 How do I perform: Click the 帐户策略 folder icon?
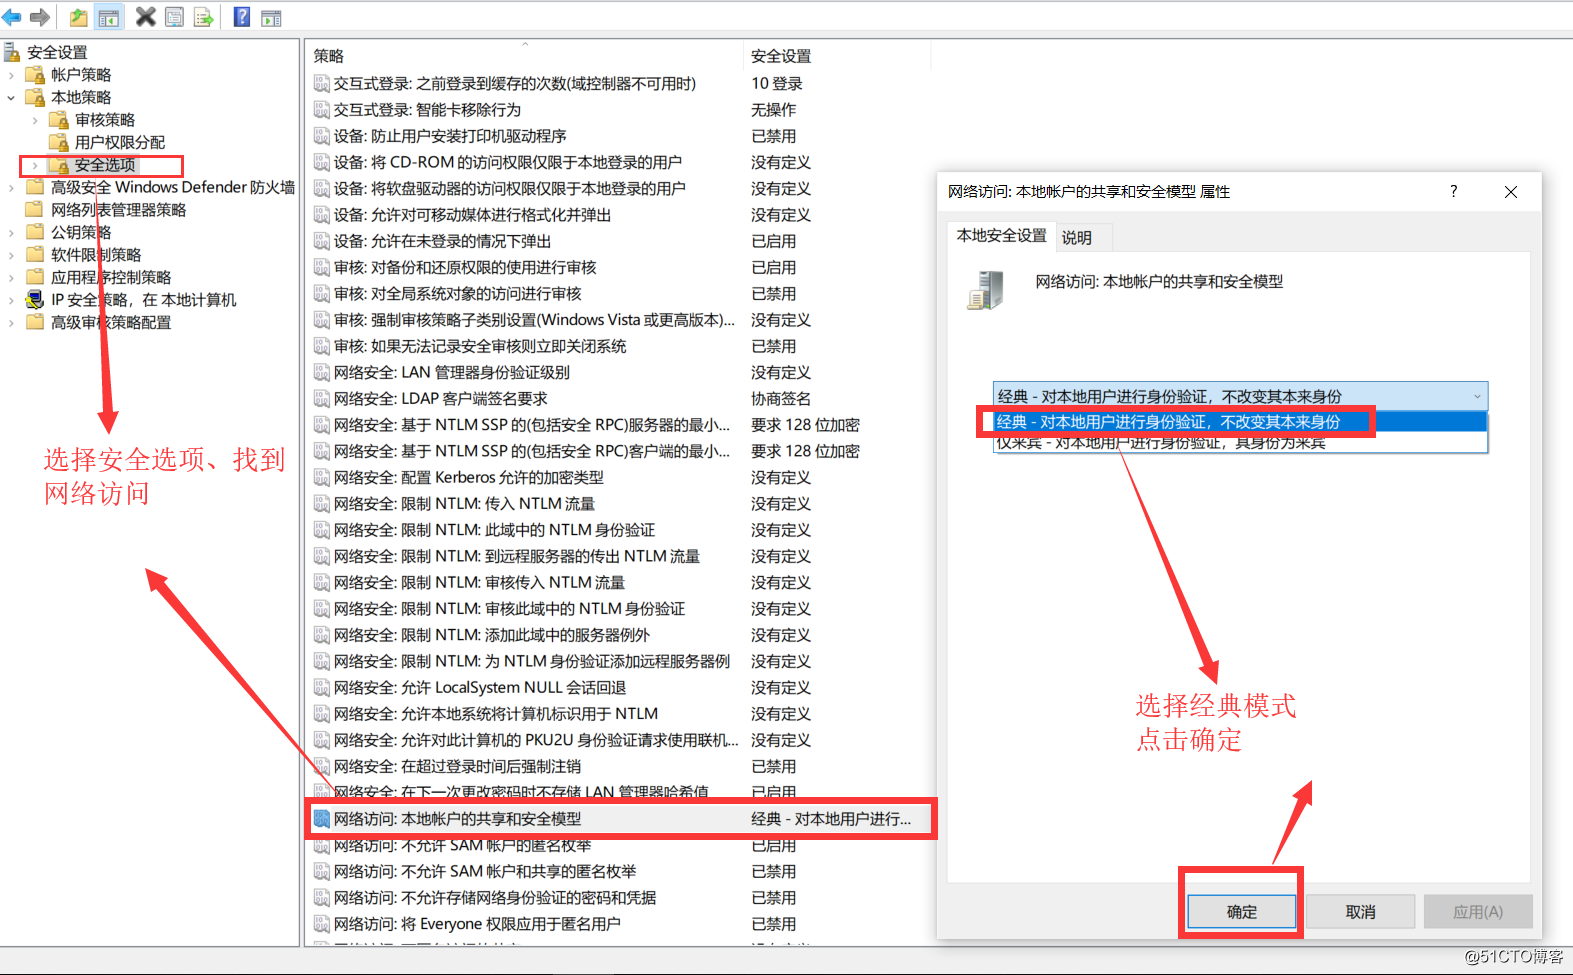pos(36,74)
